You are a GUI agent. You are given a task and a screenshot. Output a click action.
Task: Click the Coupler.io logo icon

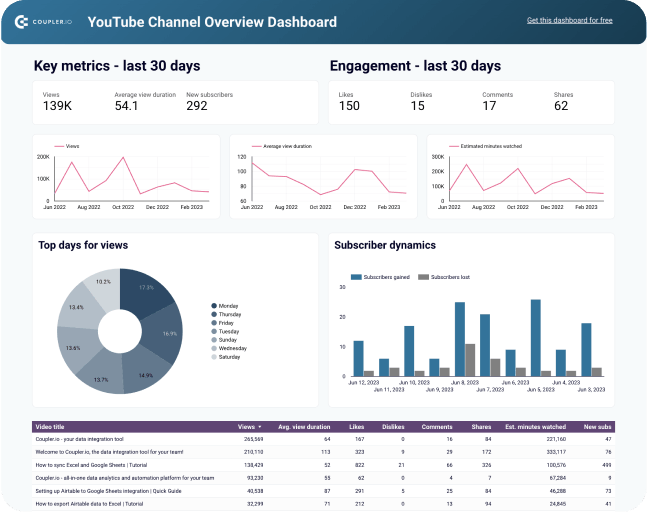(21, 20)
